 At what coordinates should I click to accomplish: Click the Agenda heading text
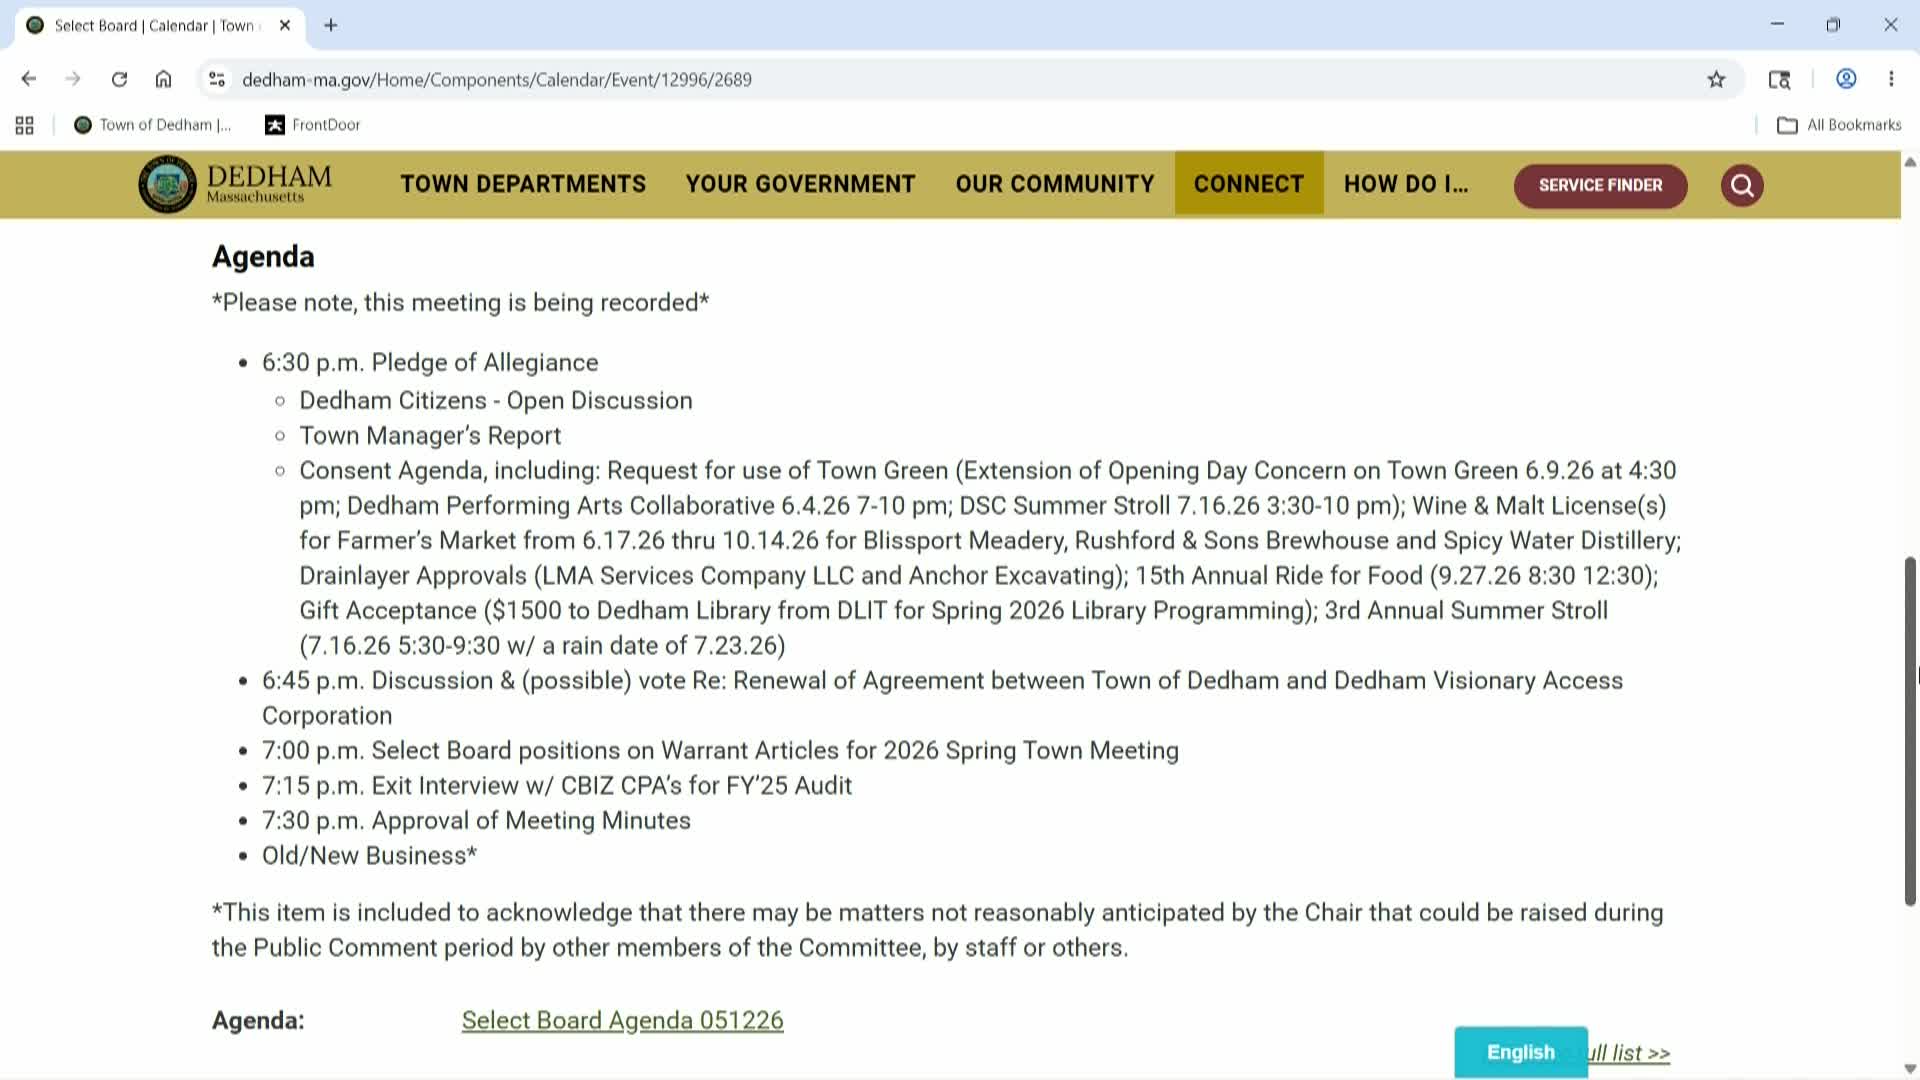[x=263, y=257]
